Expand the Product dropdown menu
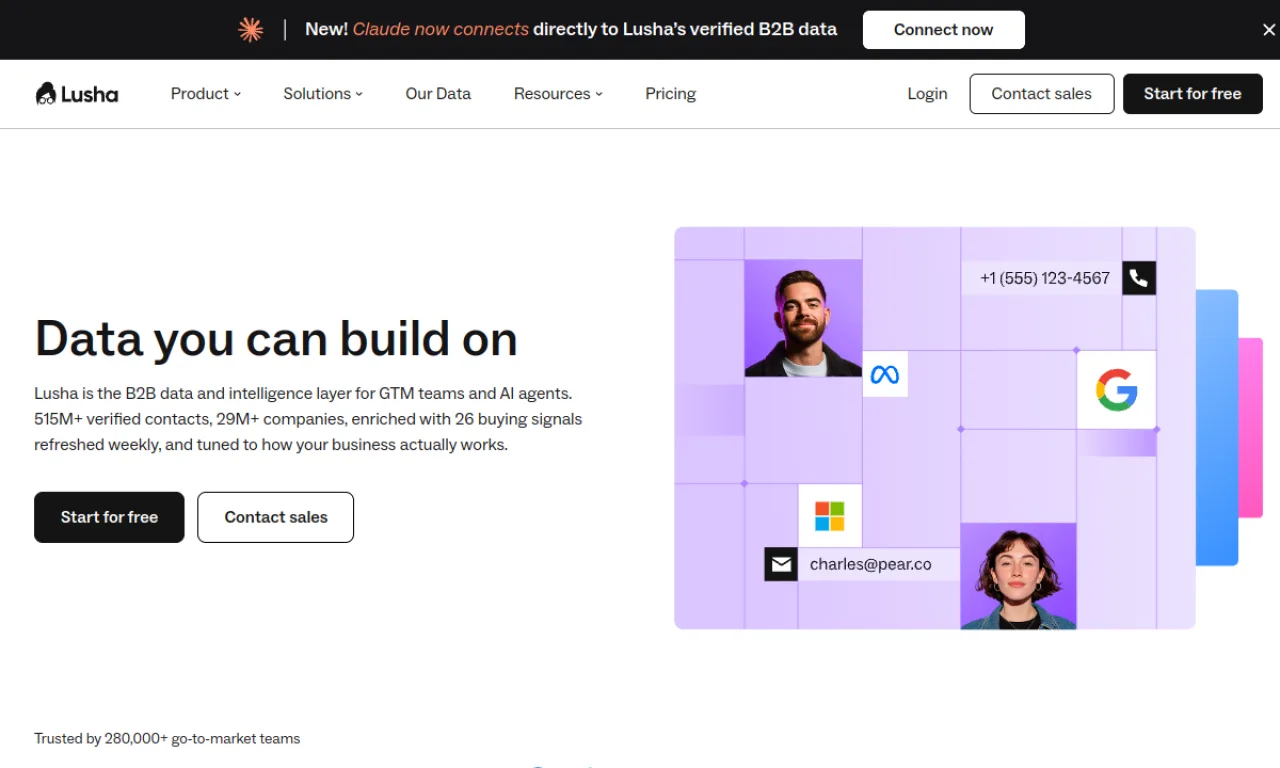 tap(206, 94)
